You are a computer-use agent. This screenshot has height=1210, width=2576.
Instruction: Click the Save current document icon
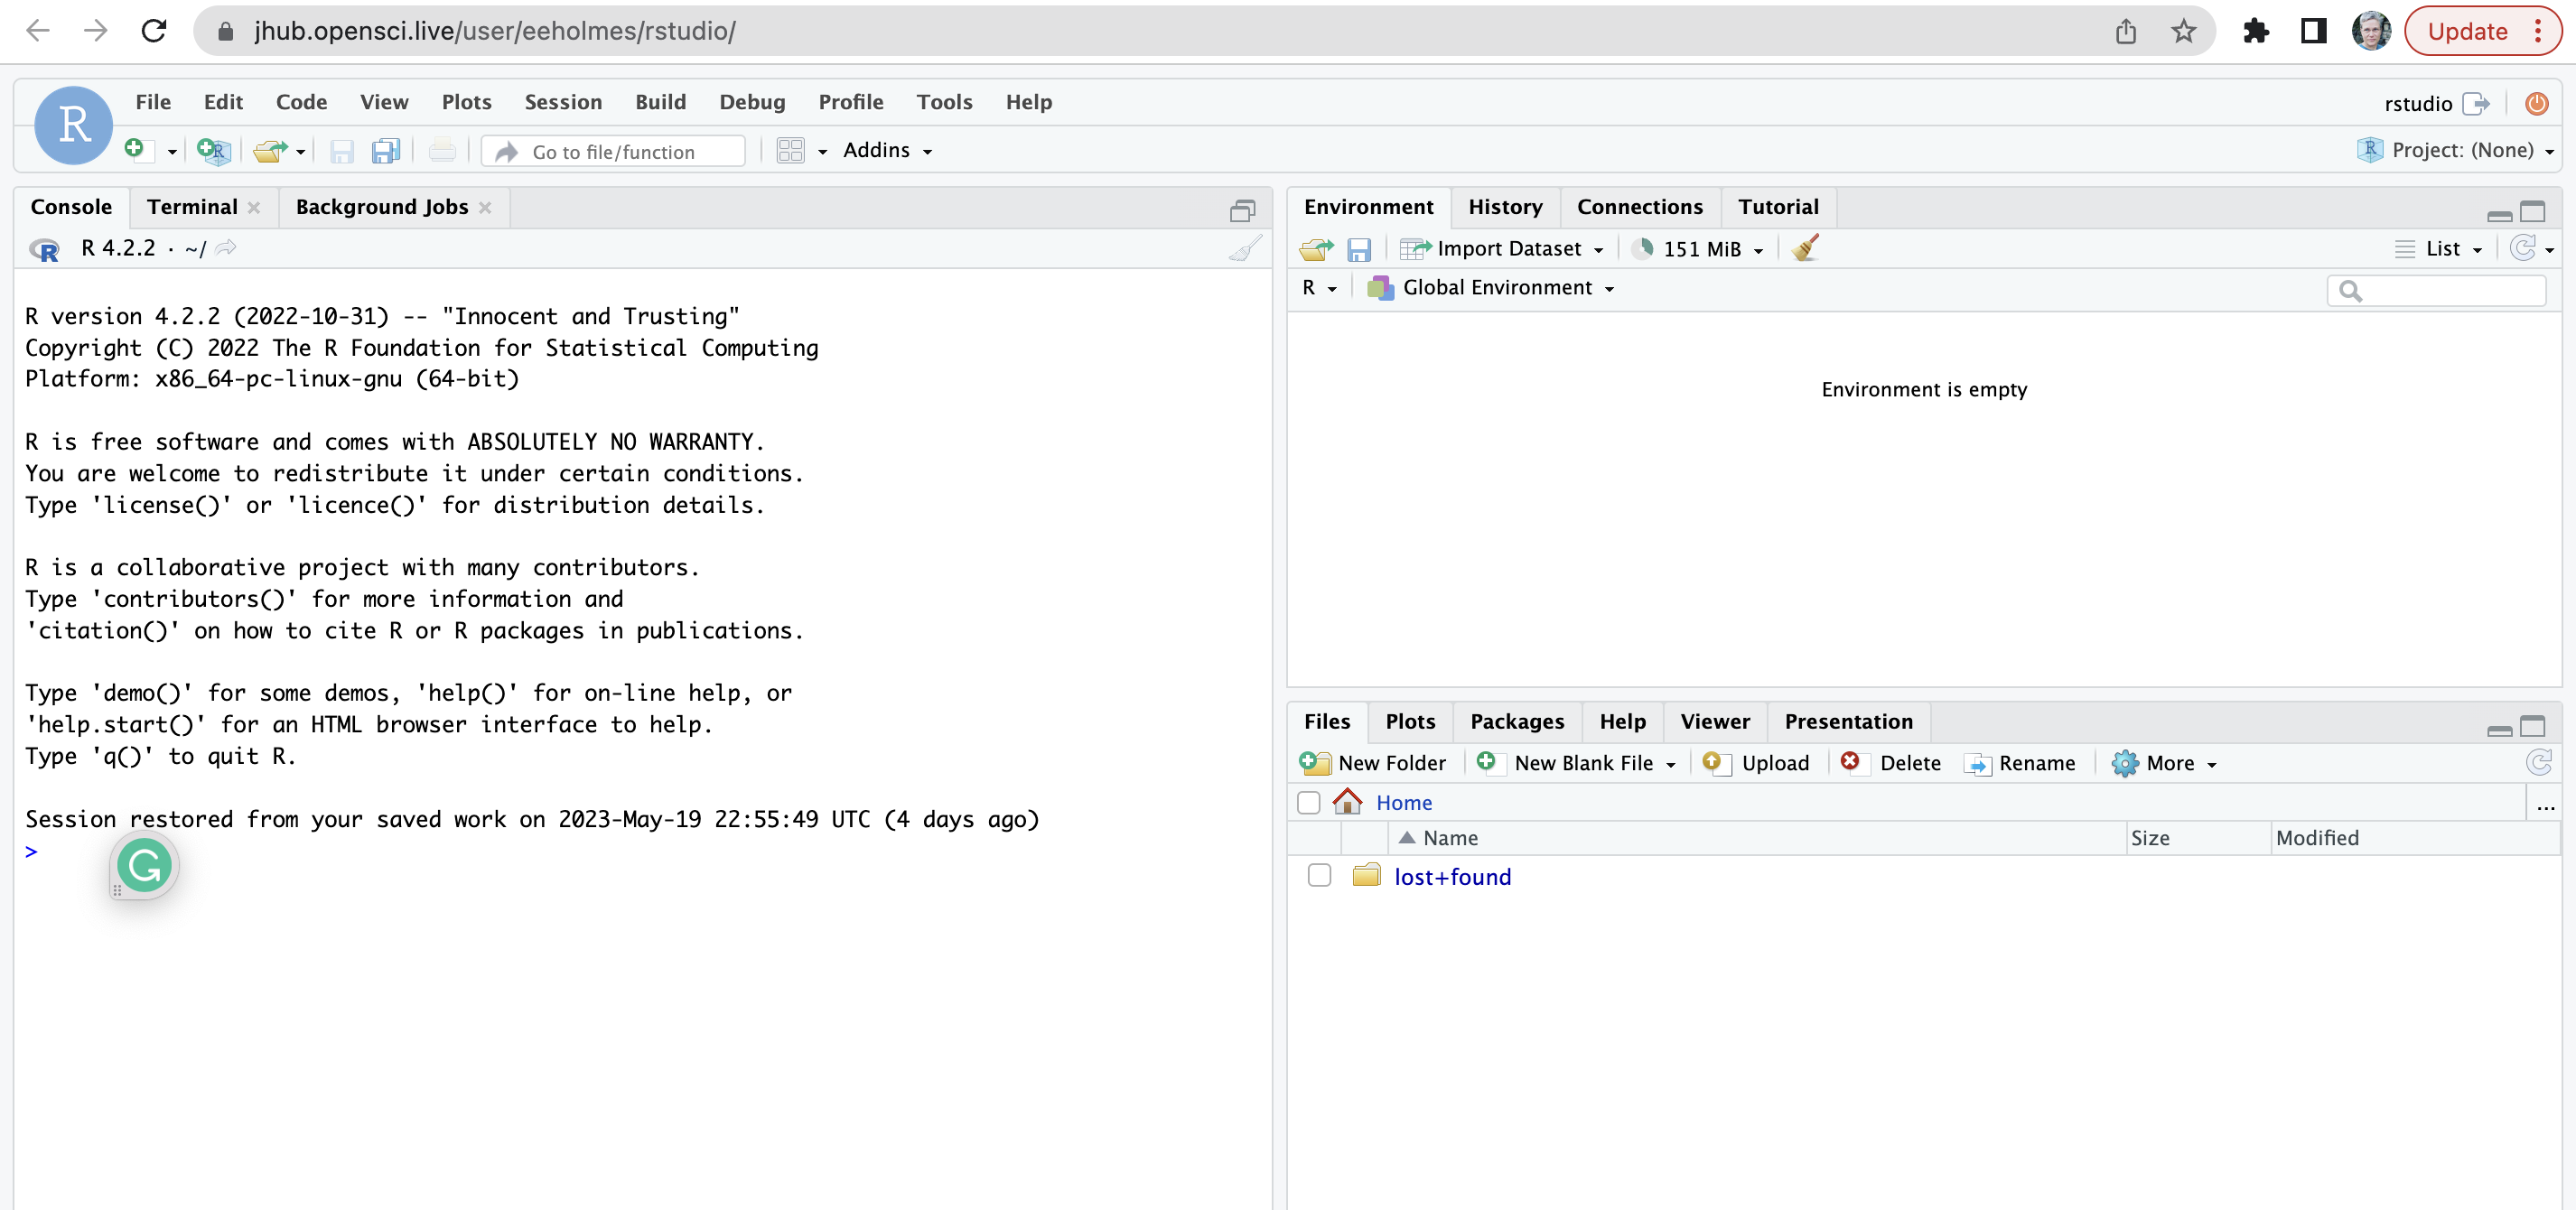pyautogui.click(x=342, y=150)
